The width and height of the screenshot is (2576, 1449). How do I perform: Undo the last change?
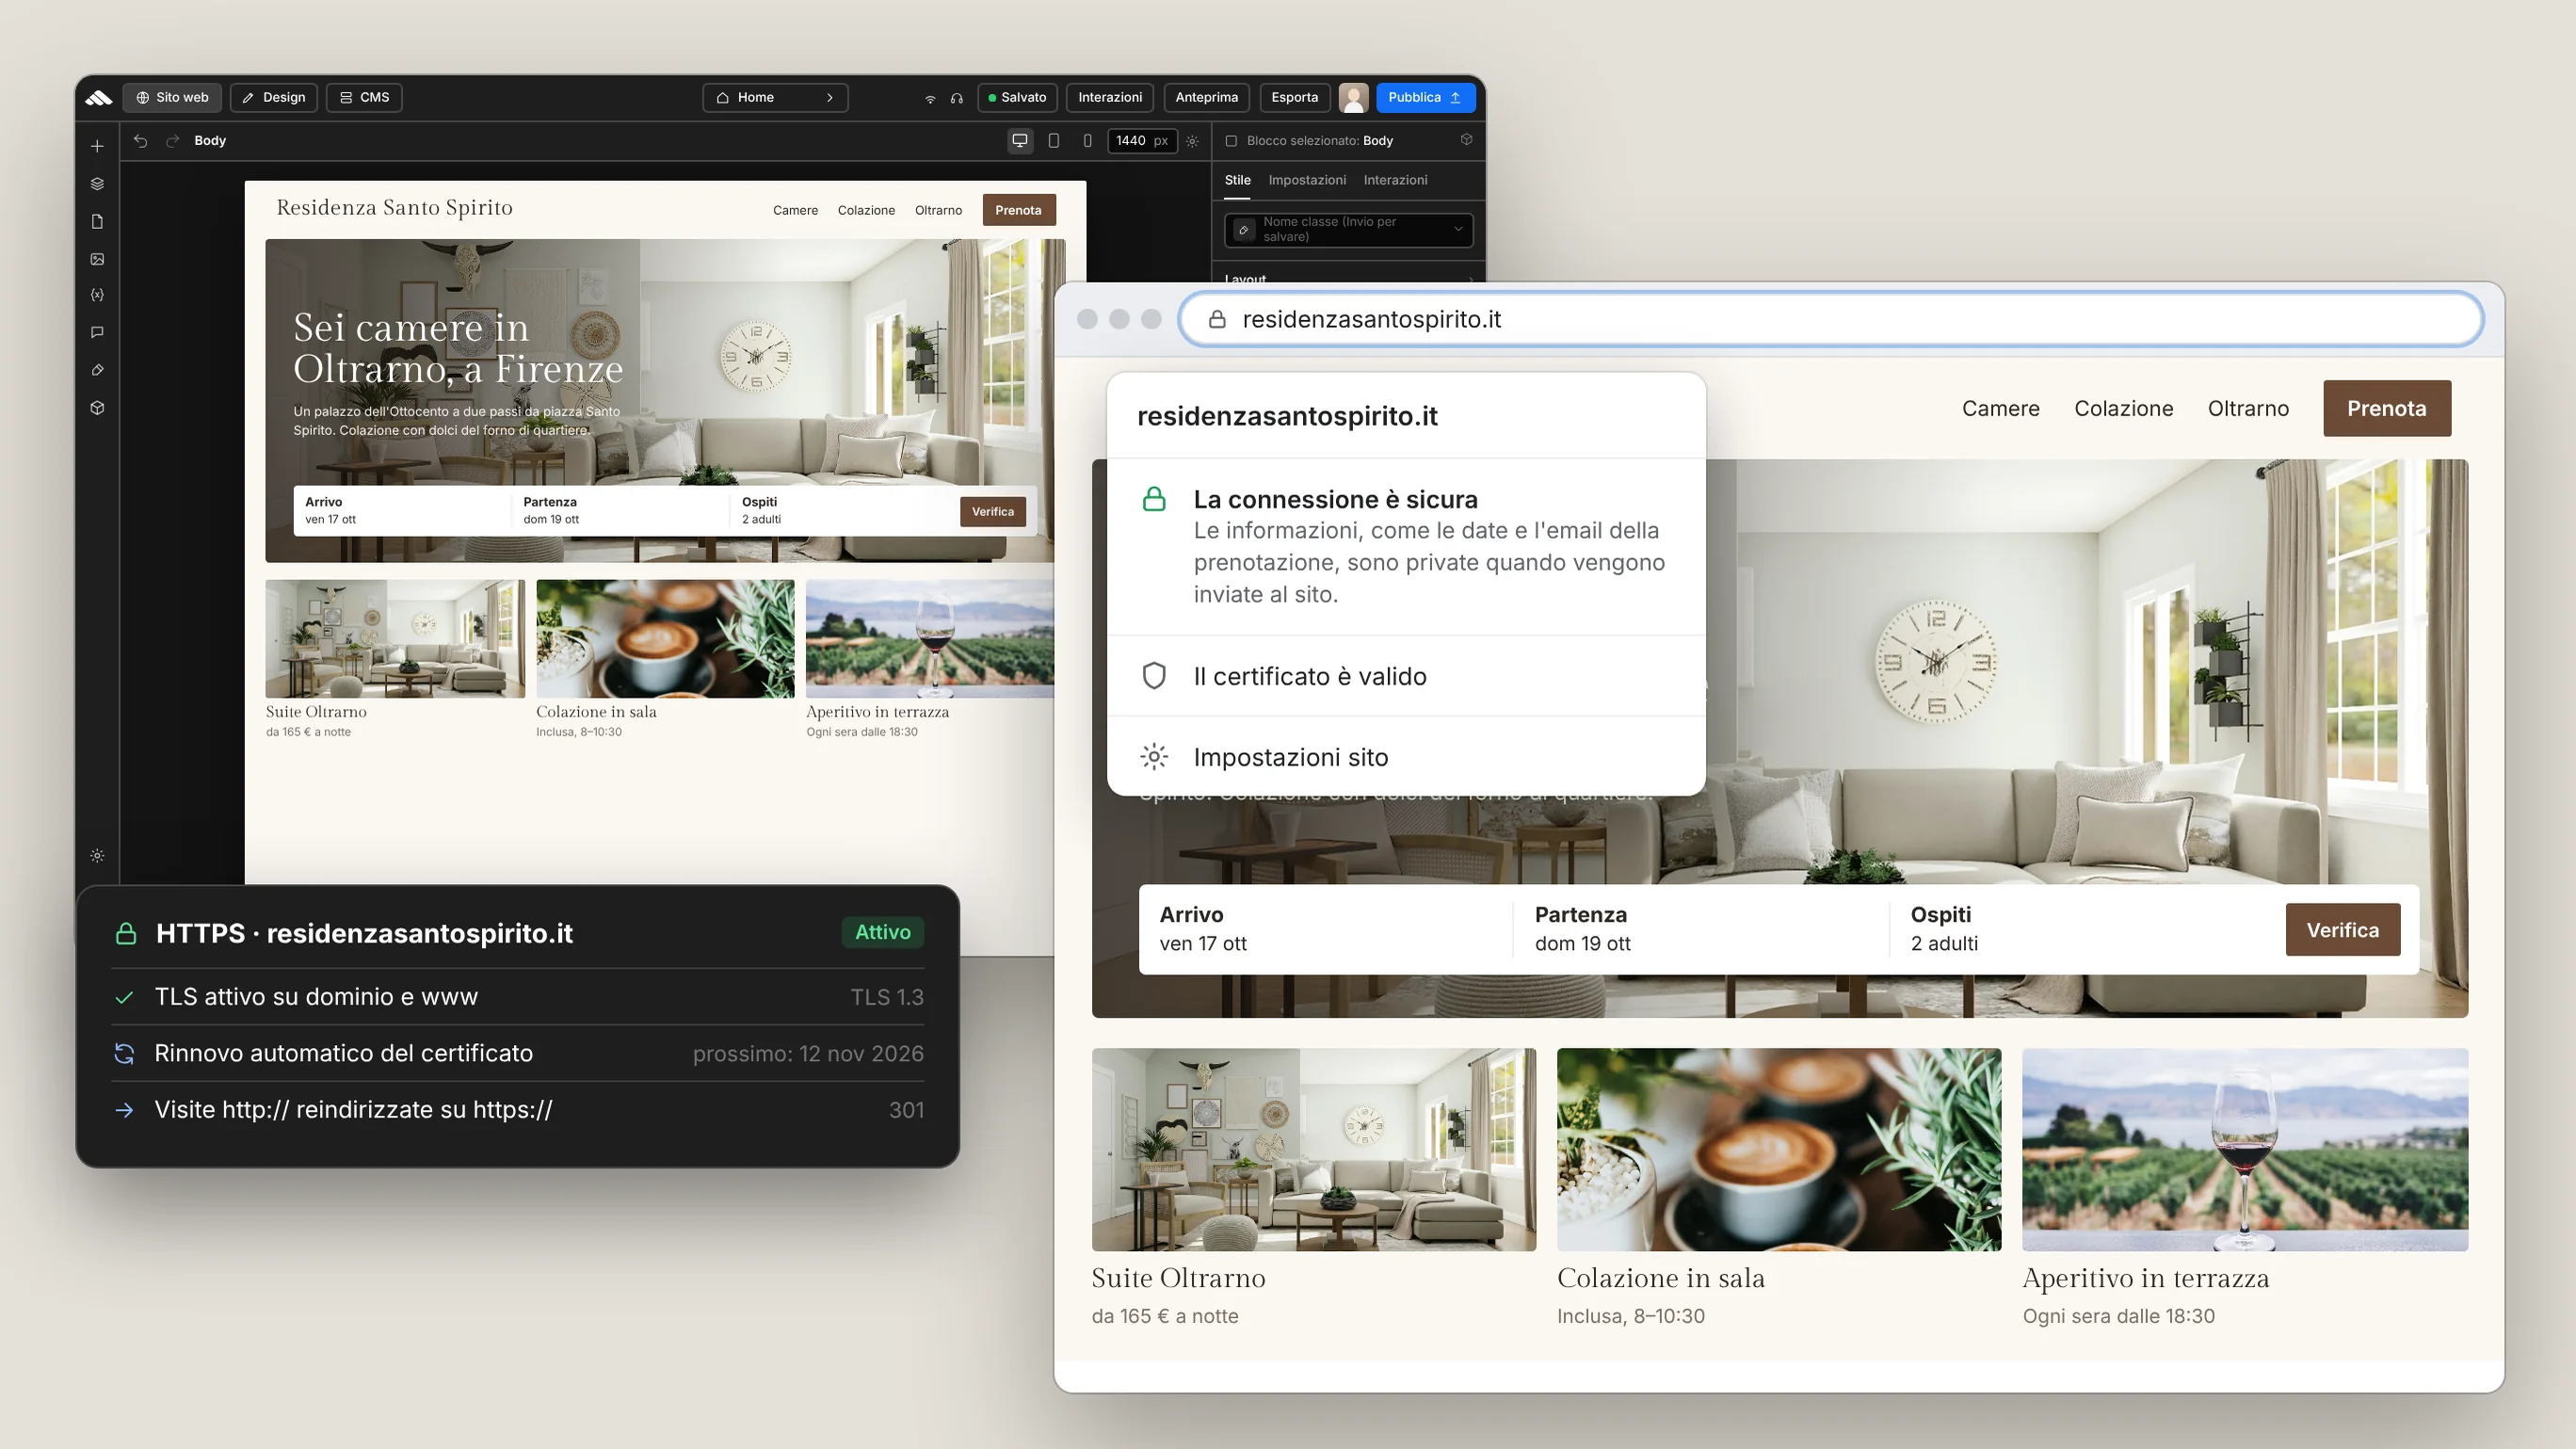click(141, 141)
